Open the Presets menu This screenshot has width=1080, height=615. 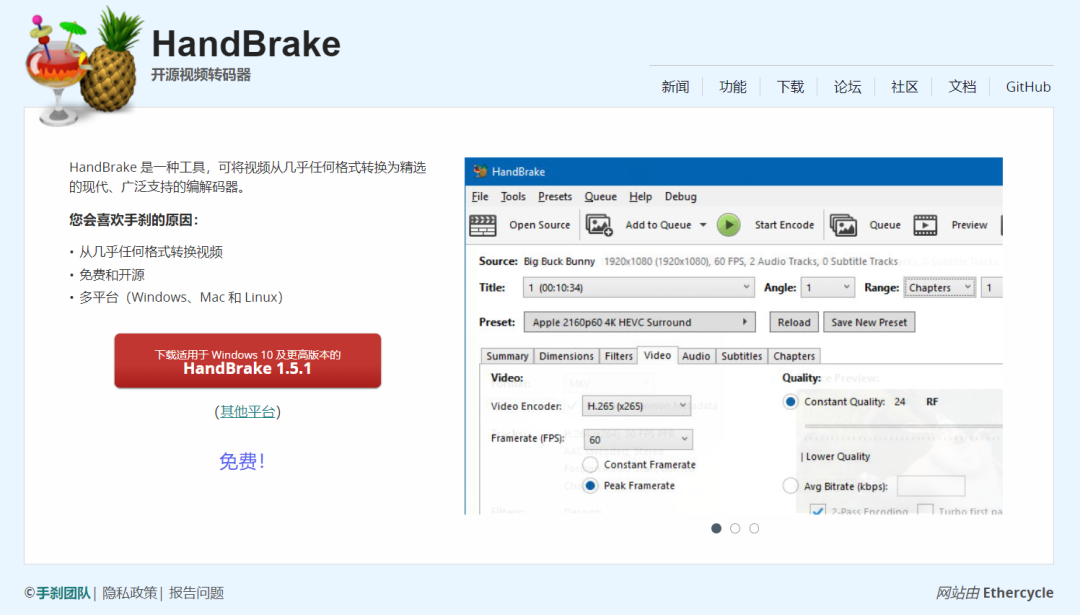point(555,197)
